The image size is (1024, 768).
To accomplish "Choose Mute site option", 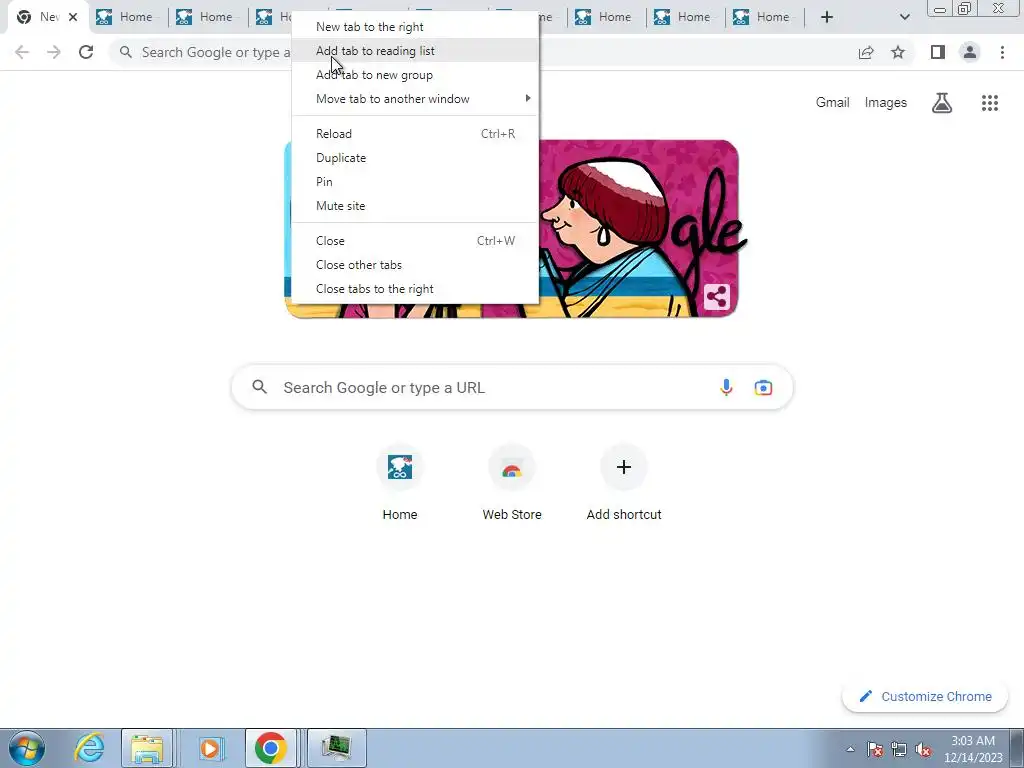I will point(415,206).
